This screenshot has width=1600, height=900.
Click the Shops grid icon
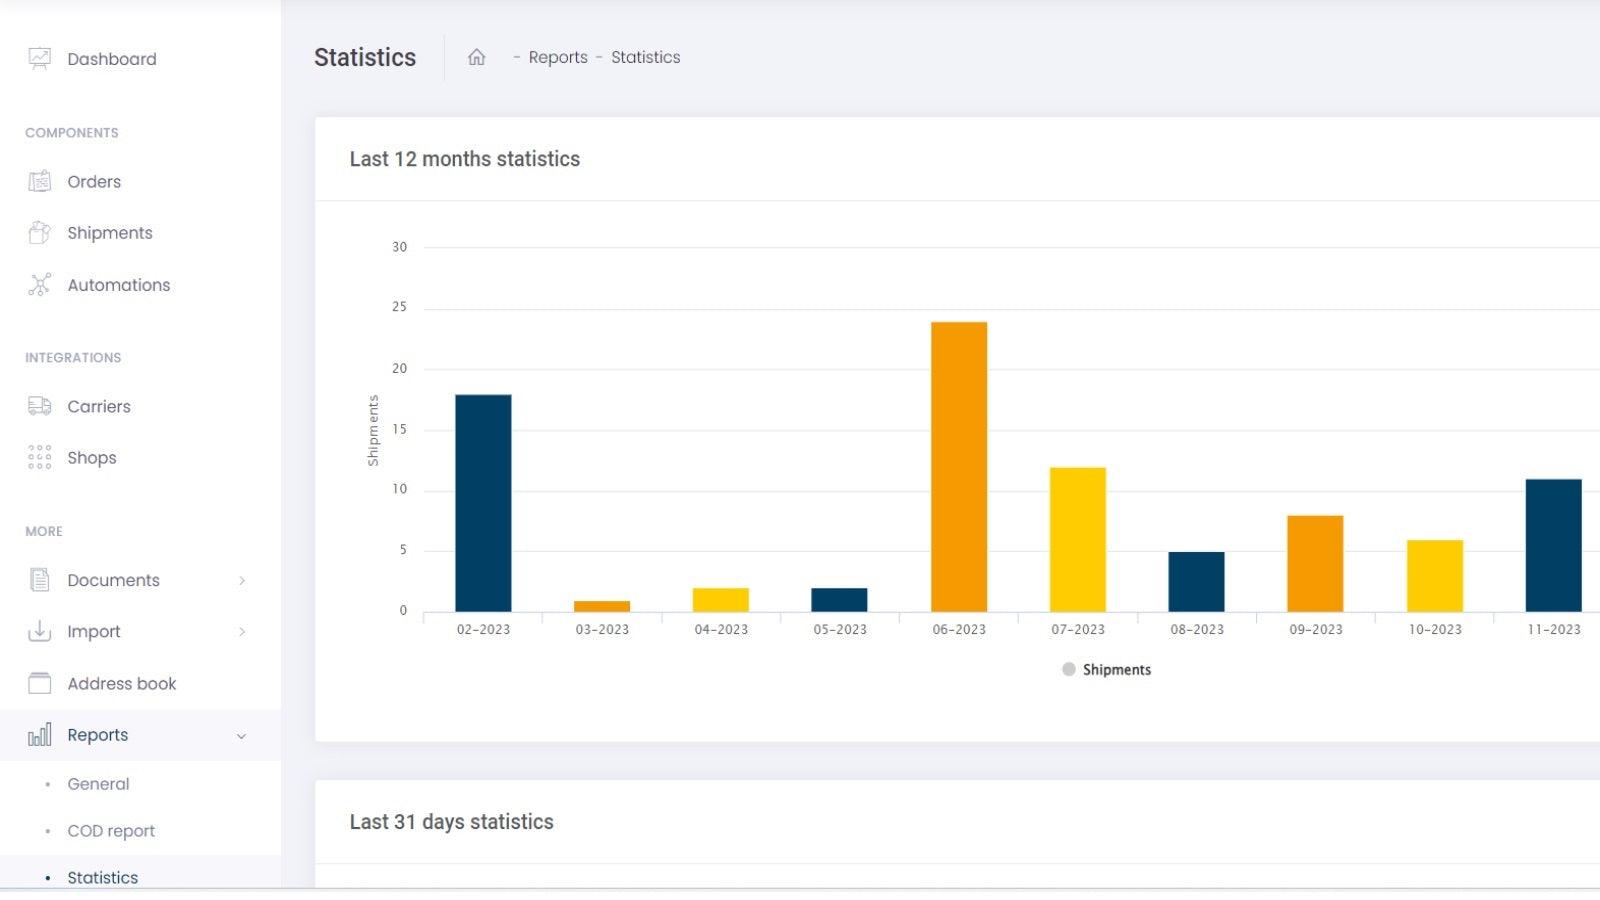tap(39, 458)
